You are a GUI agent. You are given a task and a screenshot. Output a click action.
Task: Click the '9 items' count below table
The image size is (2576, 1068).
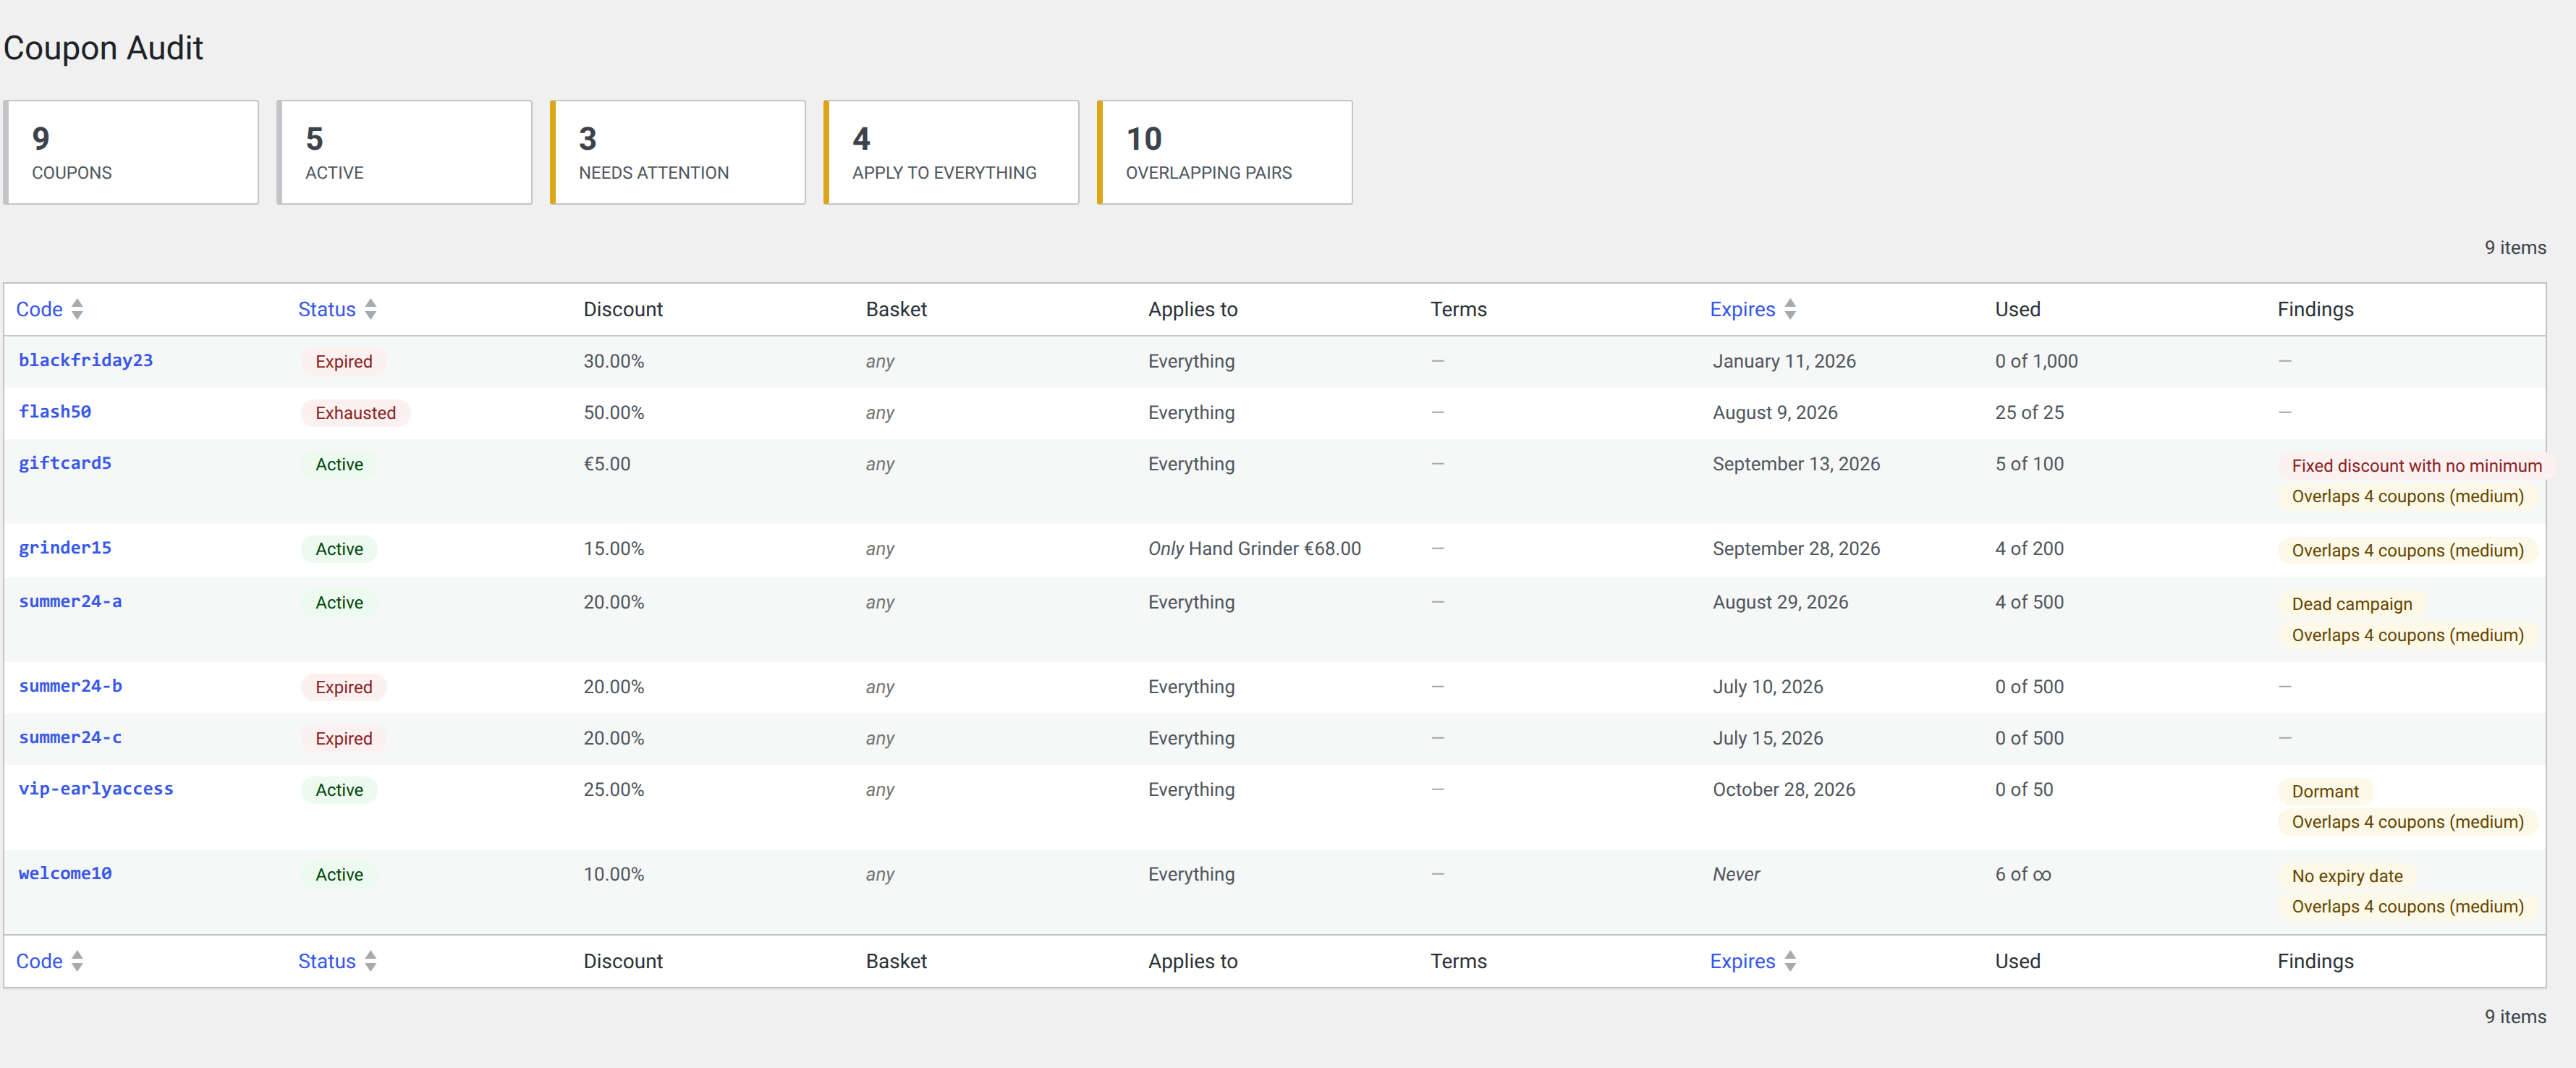click(2515, 1017)
